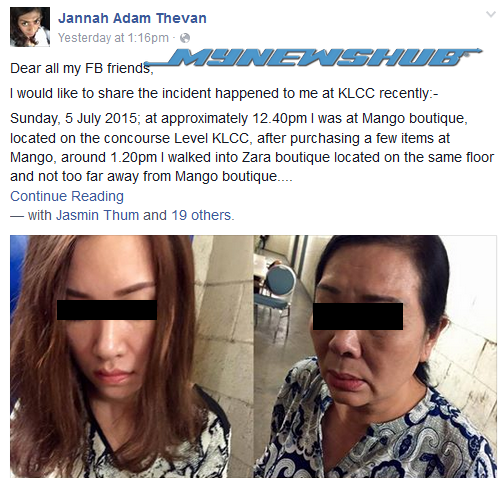
Task: Open Jannah Adam Thevan's profile picture
Action: (x=30, y=27)
